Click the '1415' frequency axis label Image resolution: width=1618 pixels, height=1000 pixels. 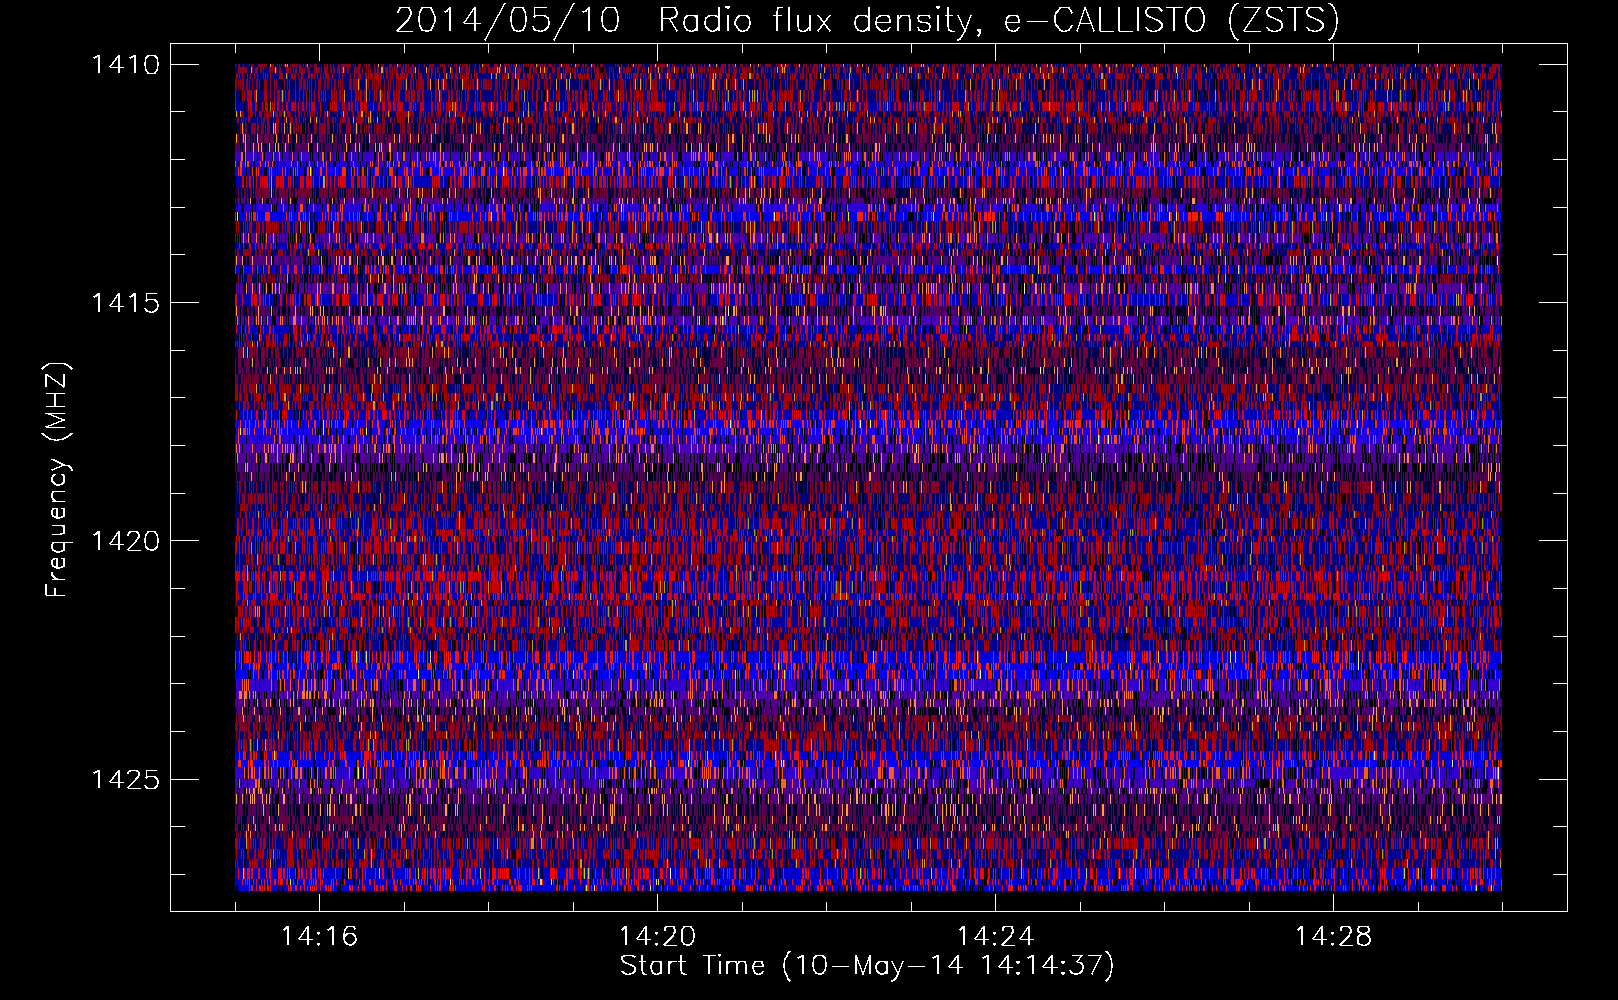125,303
